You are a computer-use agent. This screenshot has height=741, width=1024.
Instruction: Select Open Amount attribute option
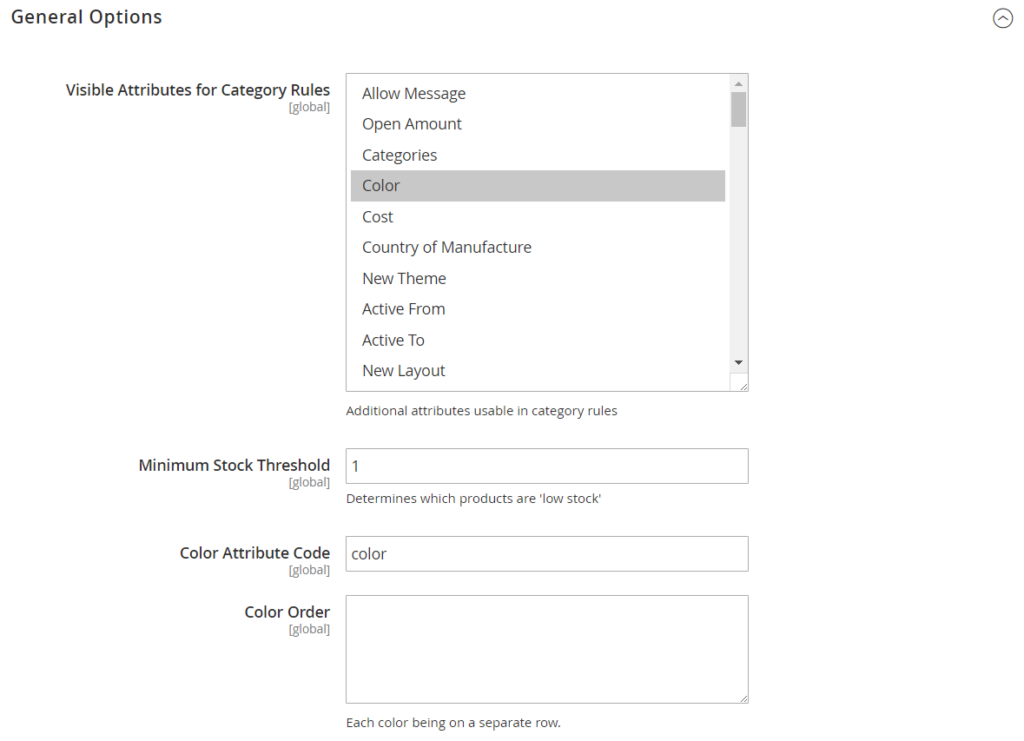(412, 124)
